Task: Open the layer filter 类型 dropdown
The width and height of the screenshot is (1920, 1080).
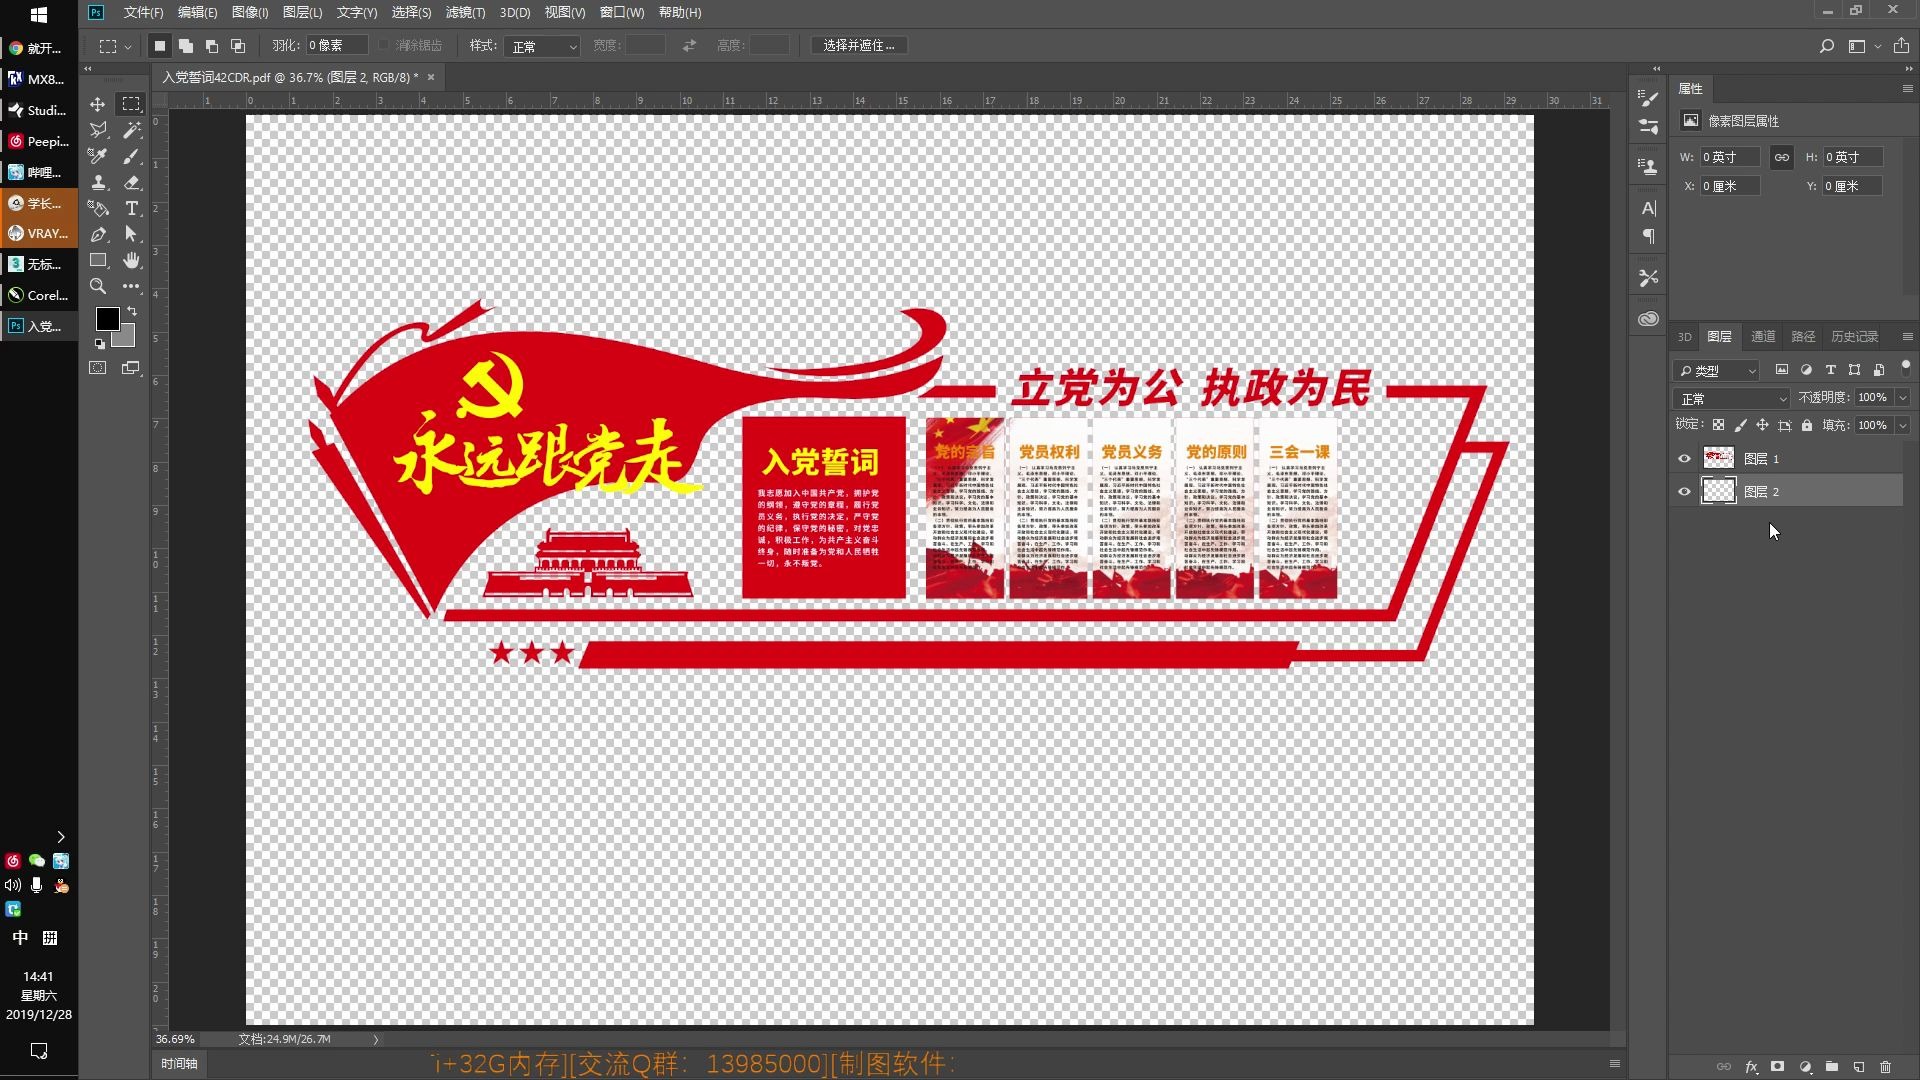Action: coord(1717,370)
